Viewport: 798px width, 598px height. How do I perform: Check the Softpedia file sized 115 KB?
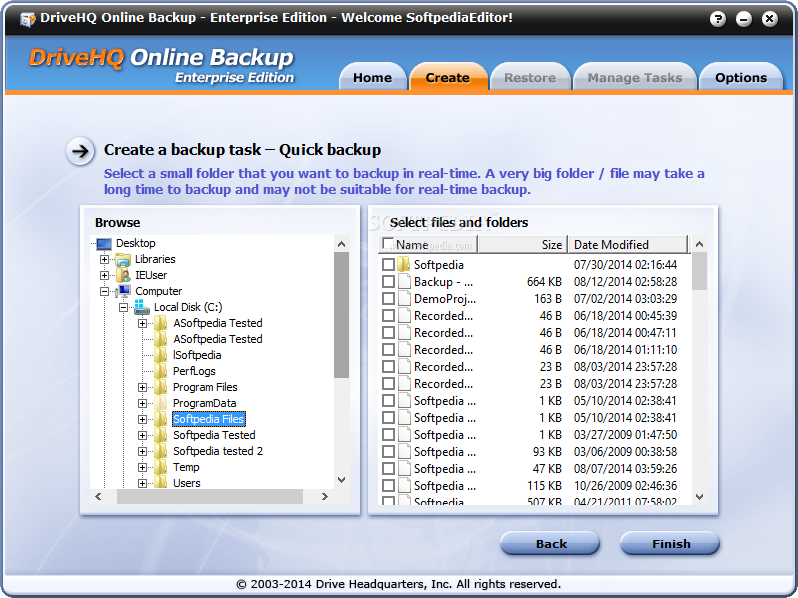point(388,486)
